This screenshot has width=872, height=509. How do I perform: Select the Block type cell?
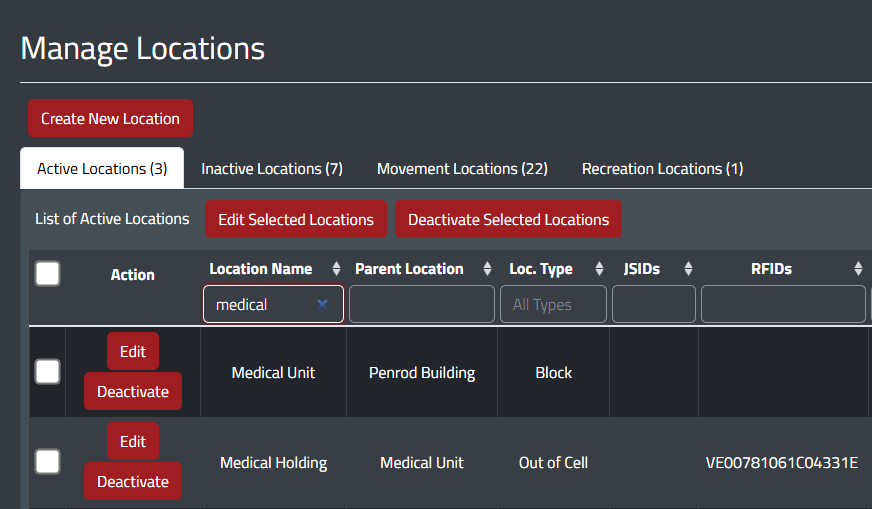(x=553, y=373)
